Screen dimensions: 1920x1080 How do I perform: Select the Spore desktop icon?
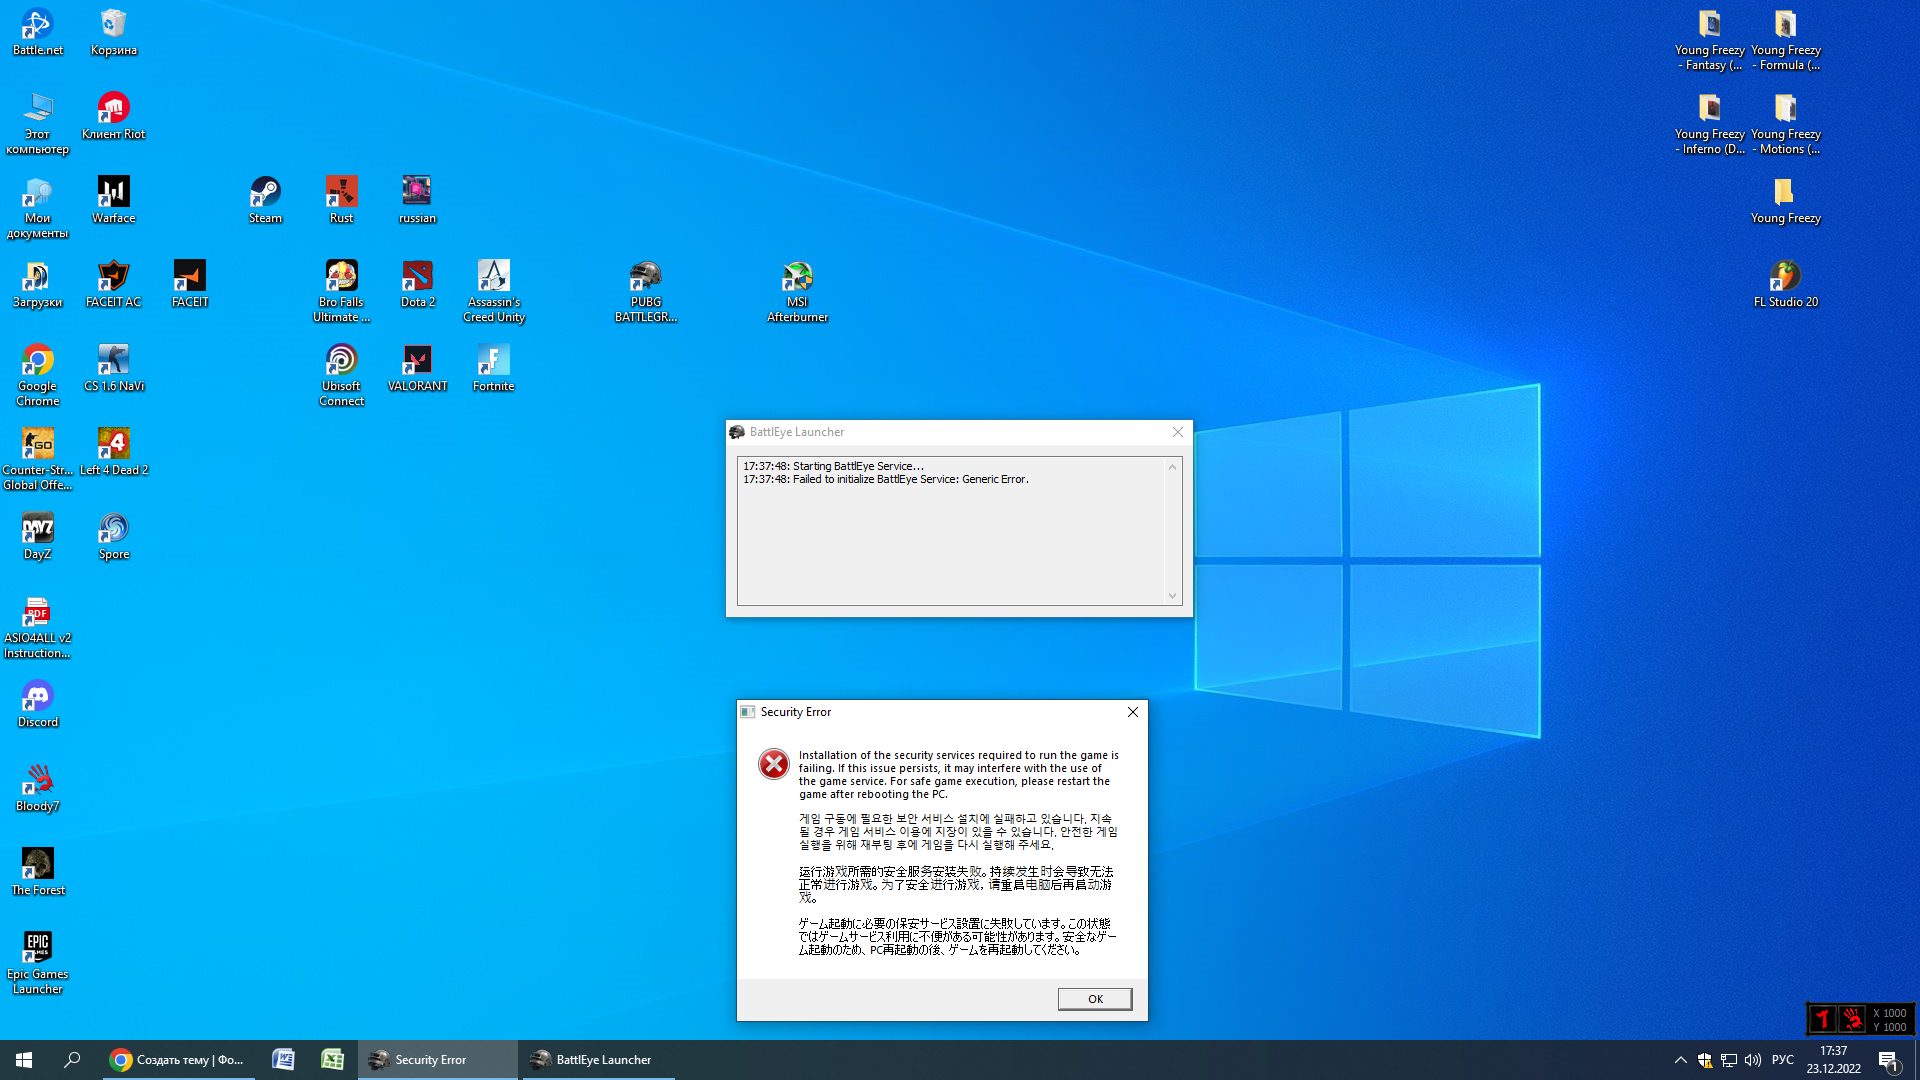point(114,536)
